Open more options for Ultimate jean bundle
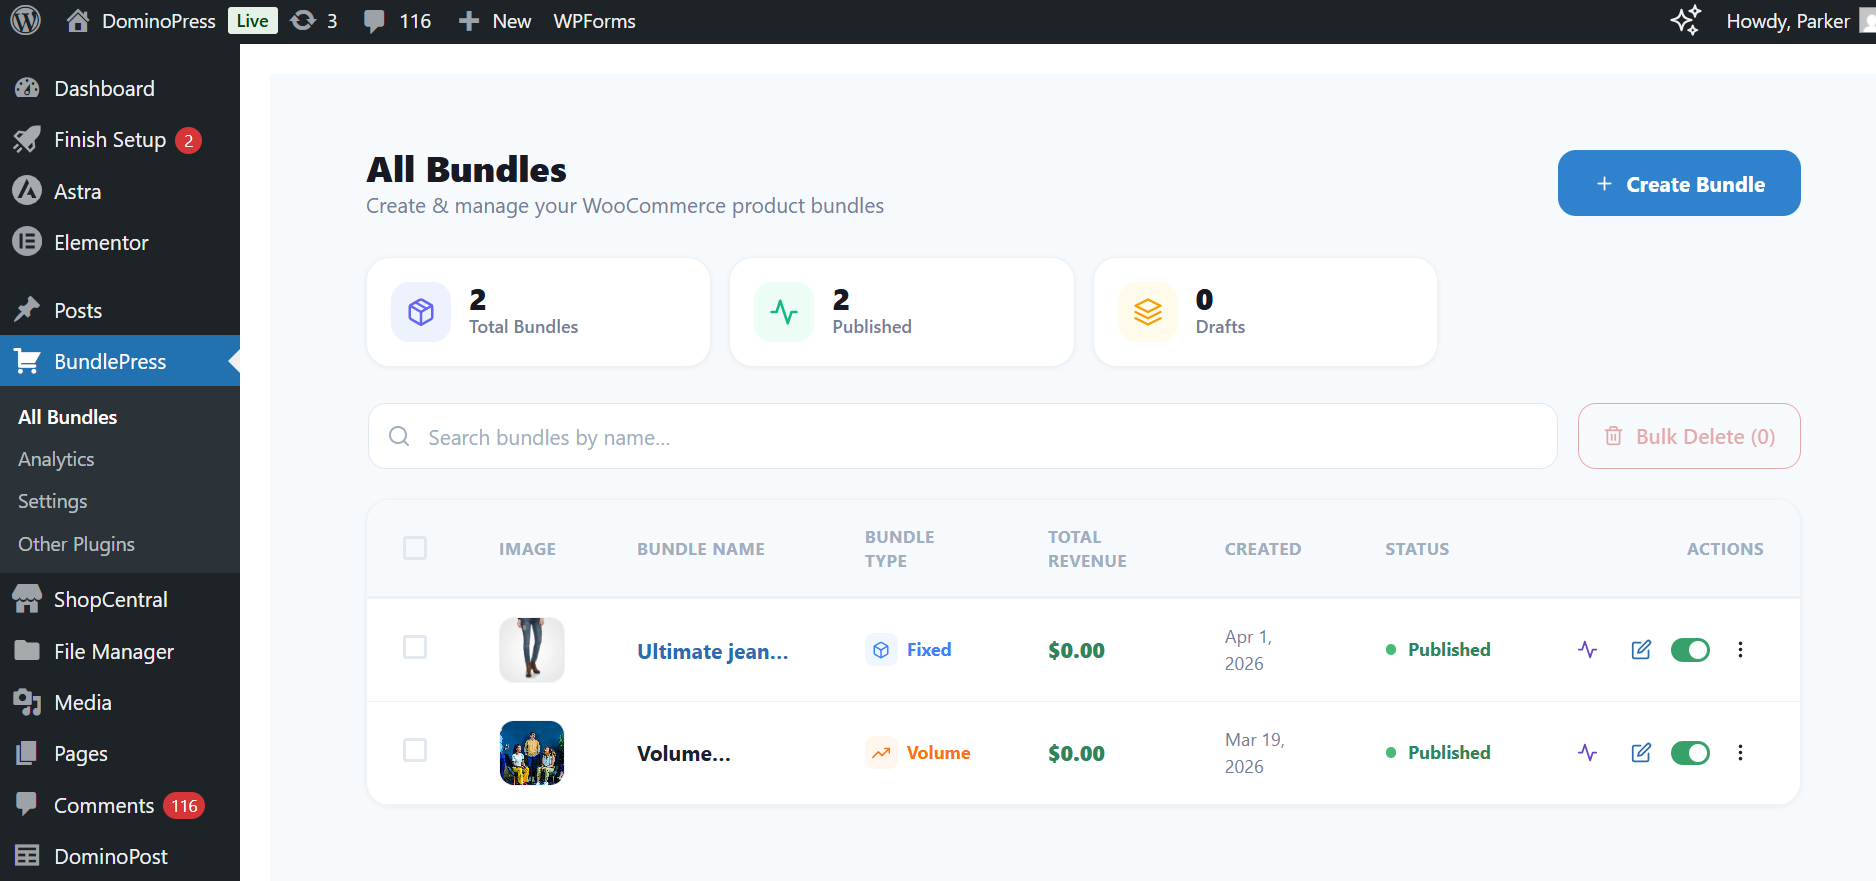Screen dimensions: 1876x881 click(x=1740, y=650)
